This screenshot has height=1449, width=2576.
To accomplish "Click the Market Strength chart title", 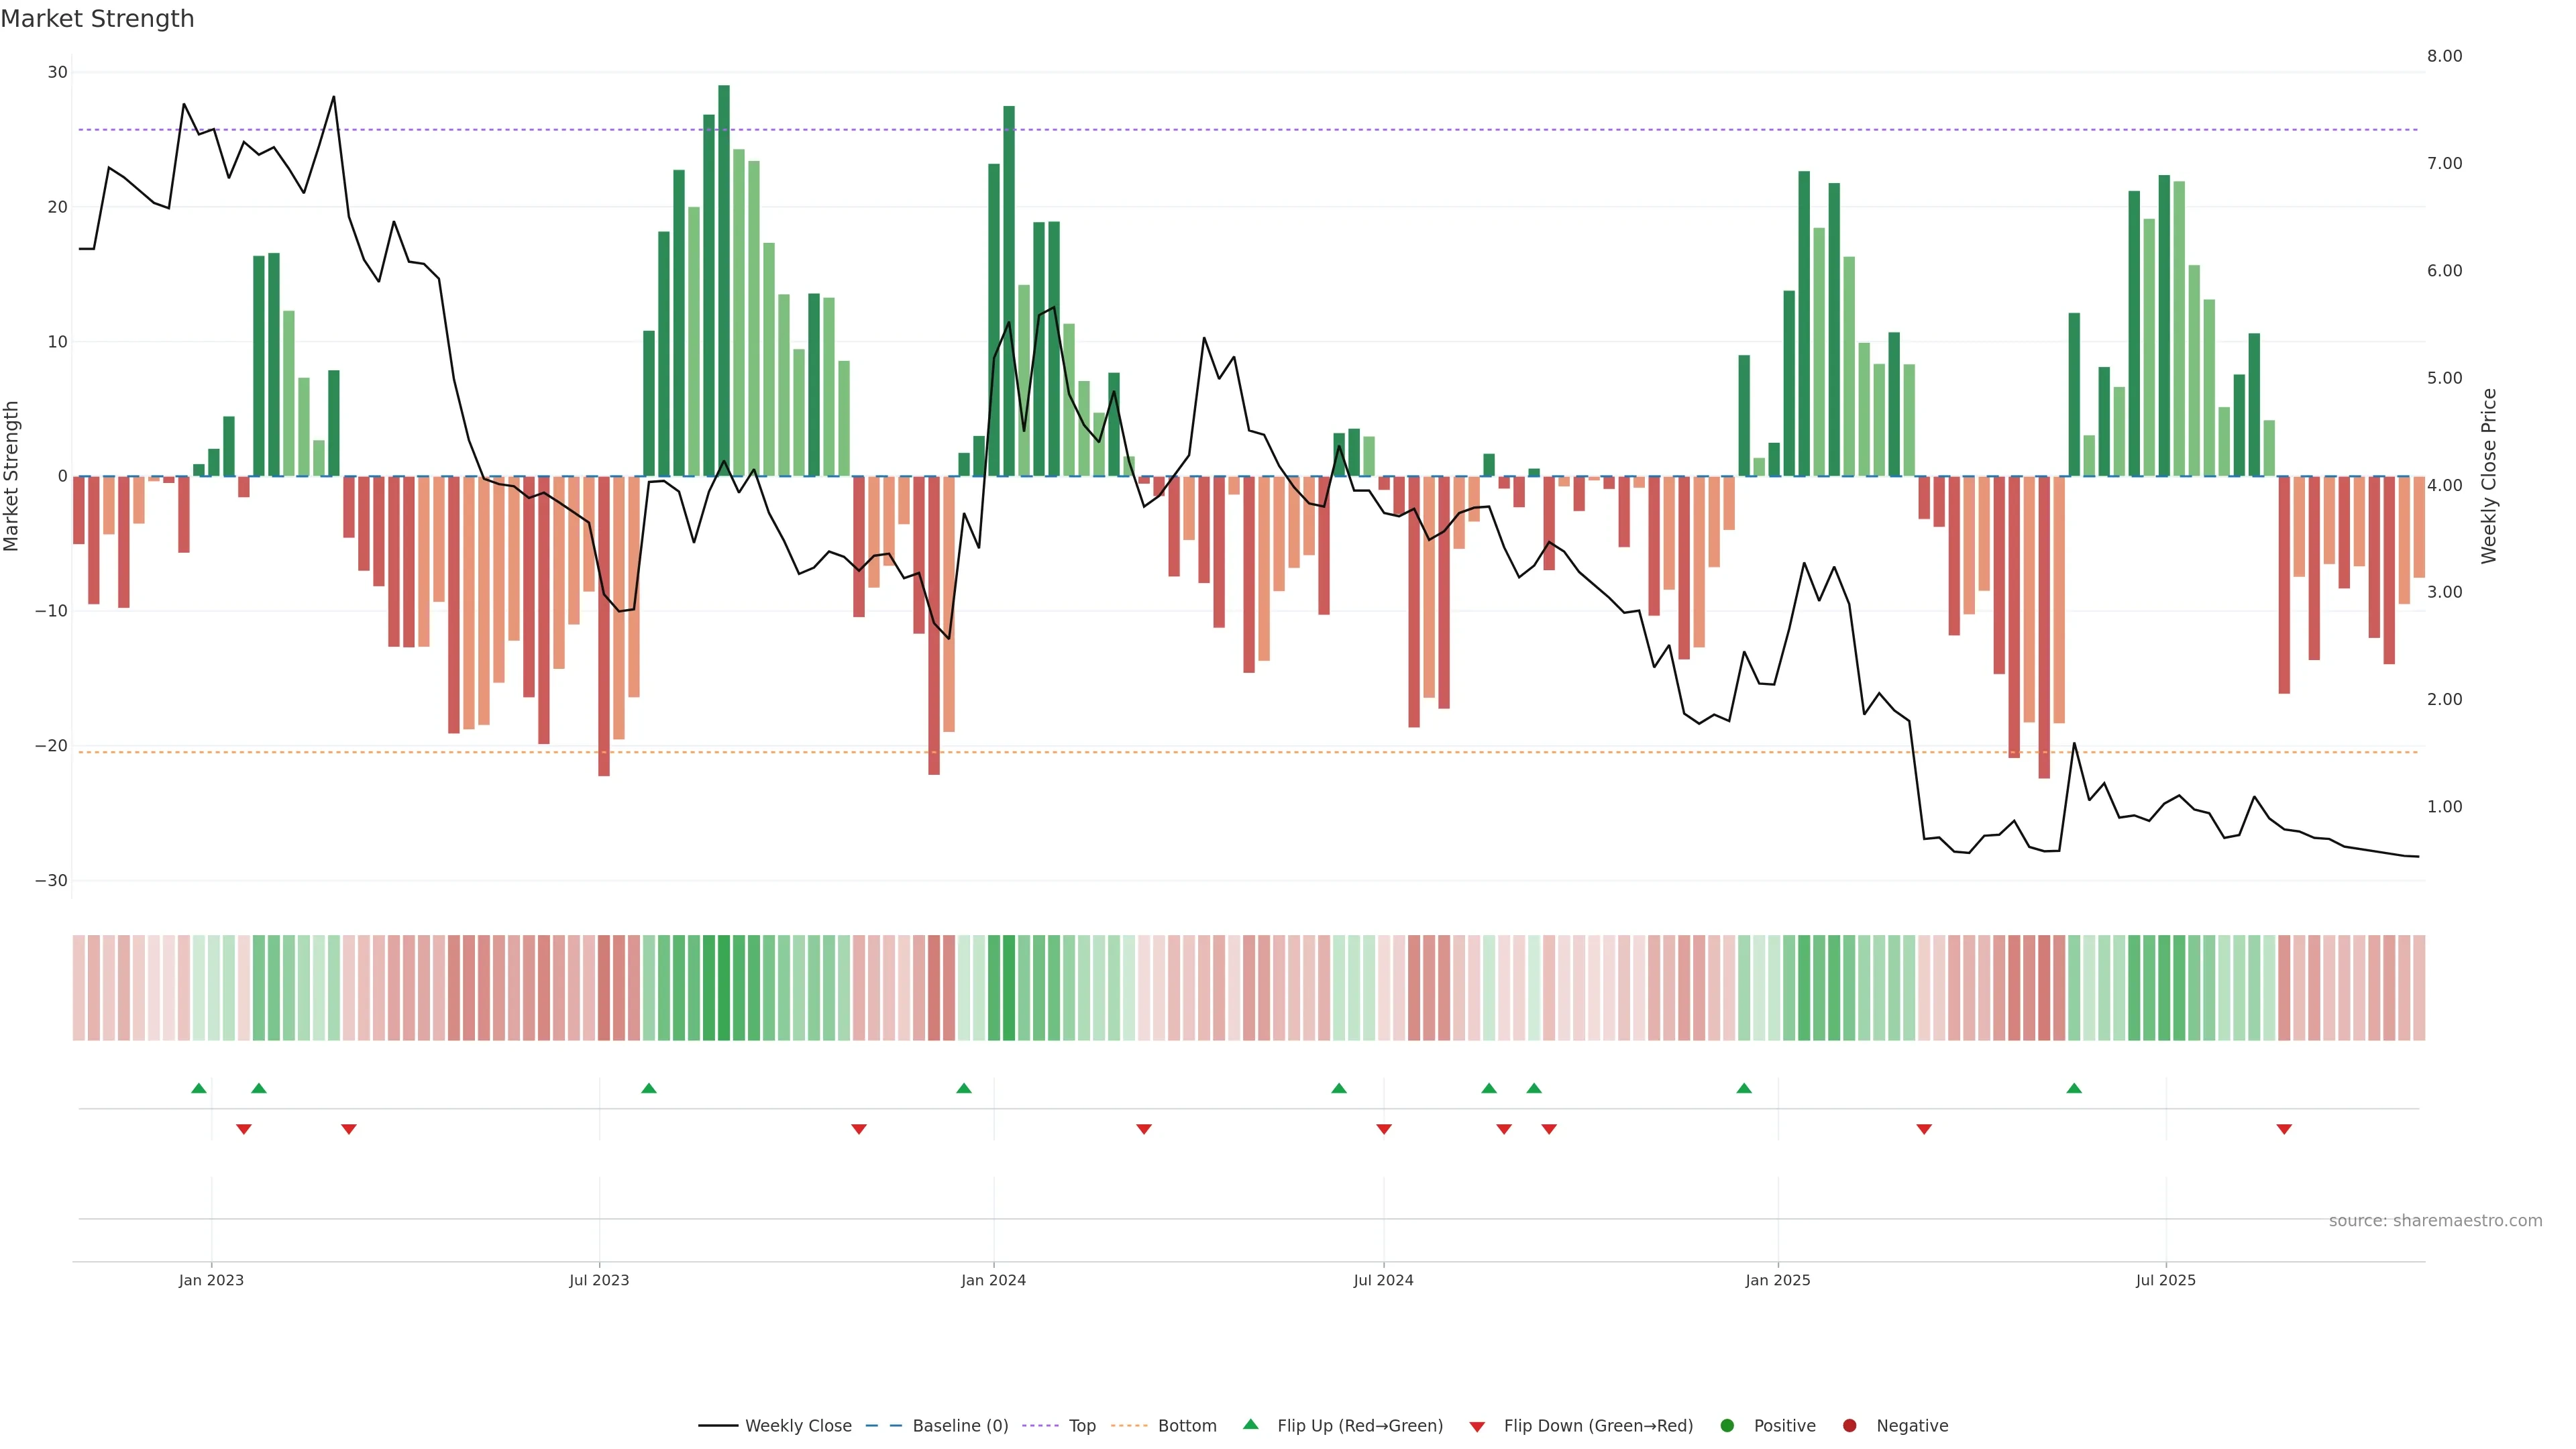I will tap(97, 19).
